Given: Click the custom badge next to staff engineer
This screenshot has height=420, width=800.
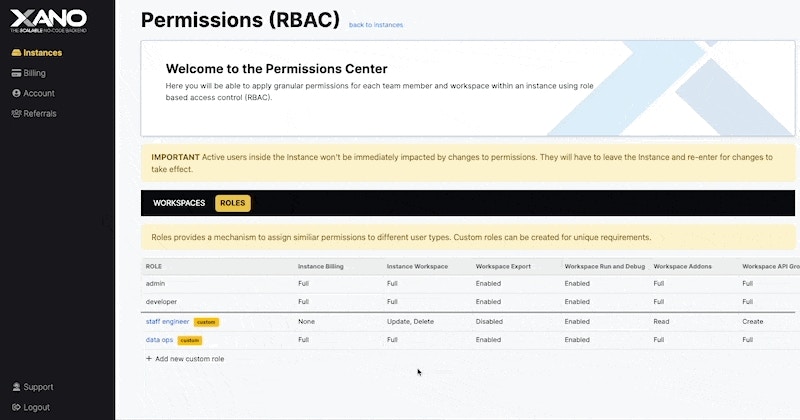Looking at the screenshot, I should (x=206, y=322).
